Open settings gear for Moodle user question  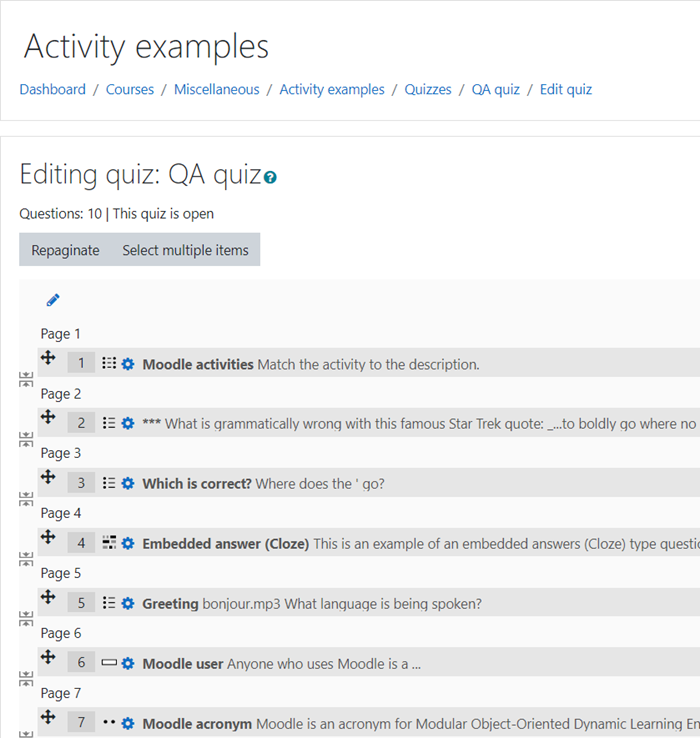[x=128, y=664]
